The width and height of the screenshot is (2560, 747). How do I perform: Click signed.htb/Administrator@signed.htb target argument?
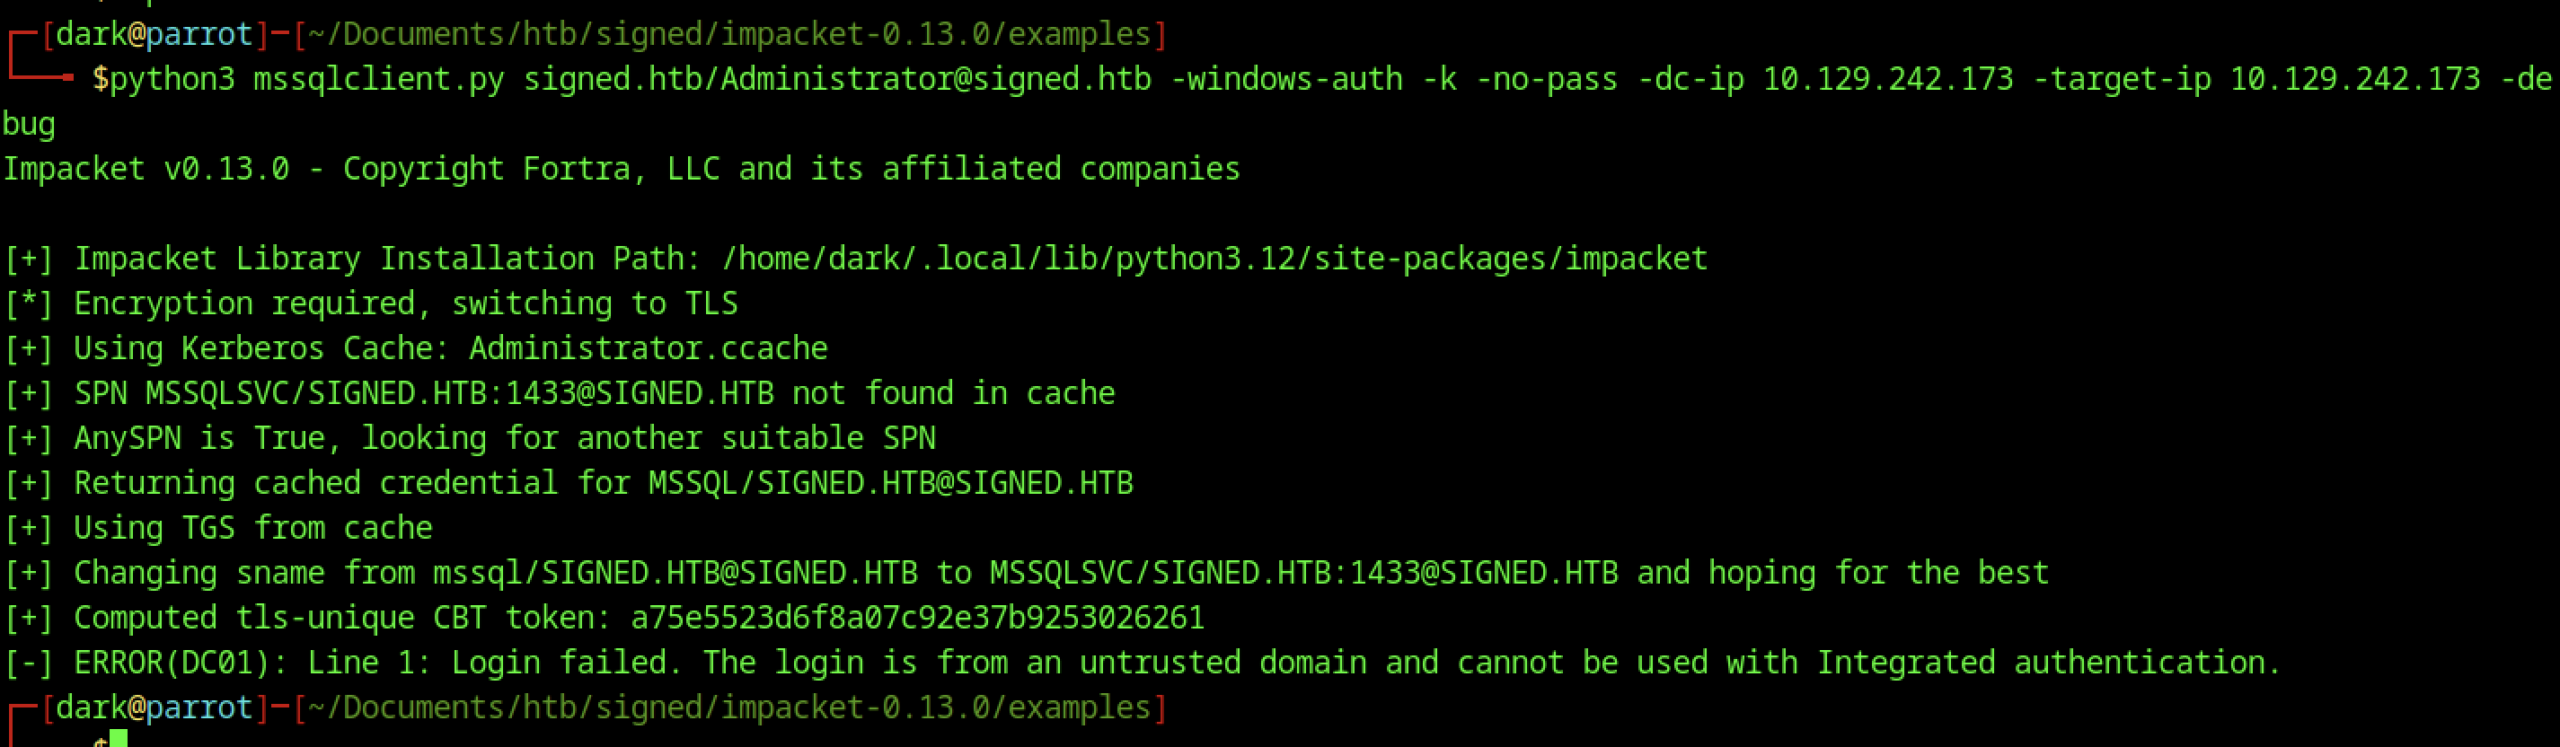point(837,79)
